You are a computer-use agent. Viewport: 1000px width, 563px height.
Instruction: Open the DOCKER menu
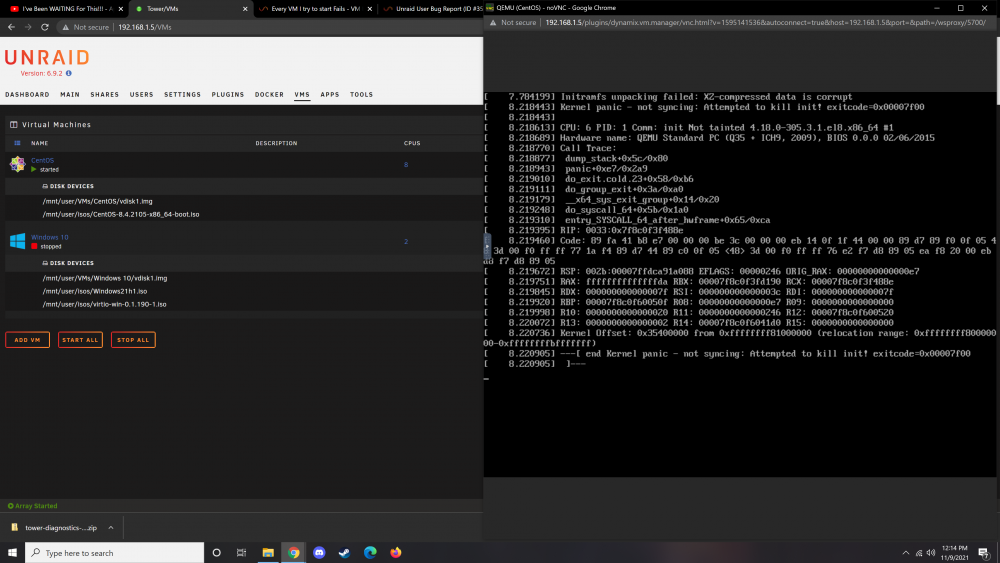[269, 94]
